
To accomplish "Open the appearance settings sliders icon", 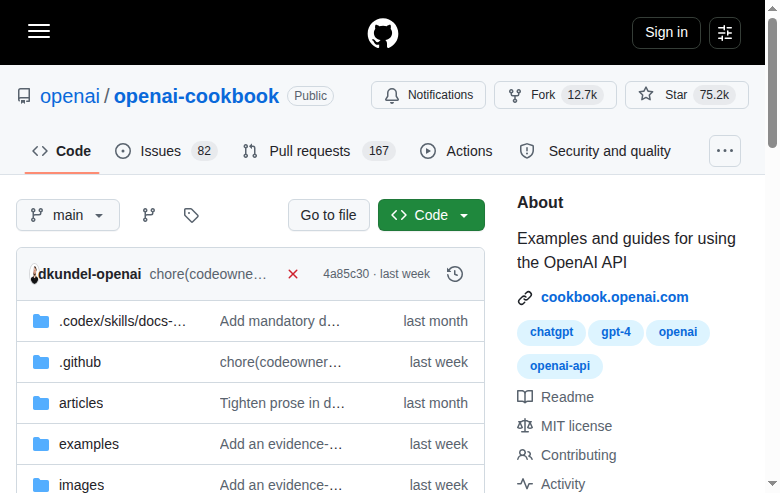I will (x=725, y=33).
